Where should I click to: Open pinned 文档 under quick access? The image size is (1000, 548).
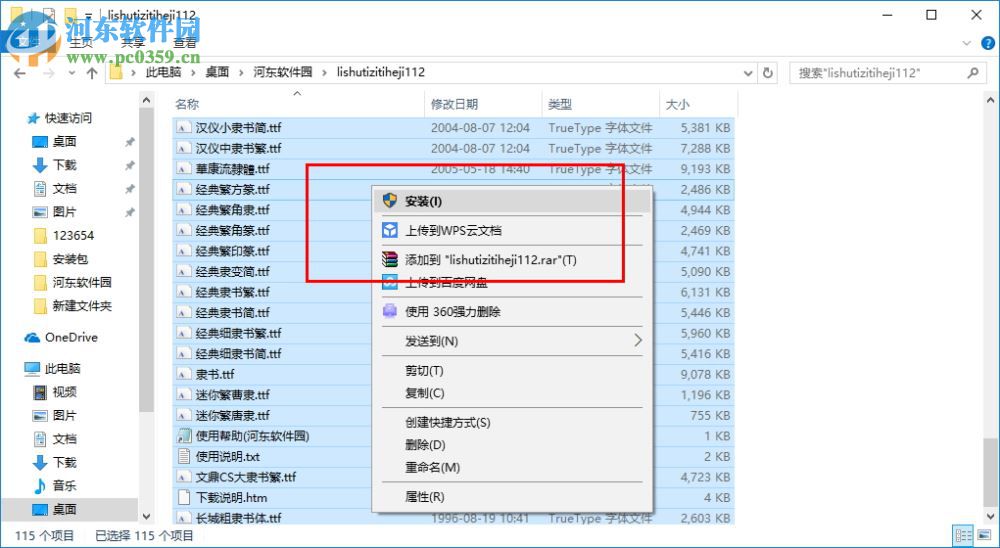click(x=64, y=189)
